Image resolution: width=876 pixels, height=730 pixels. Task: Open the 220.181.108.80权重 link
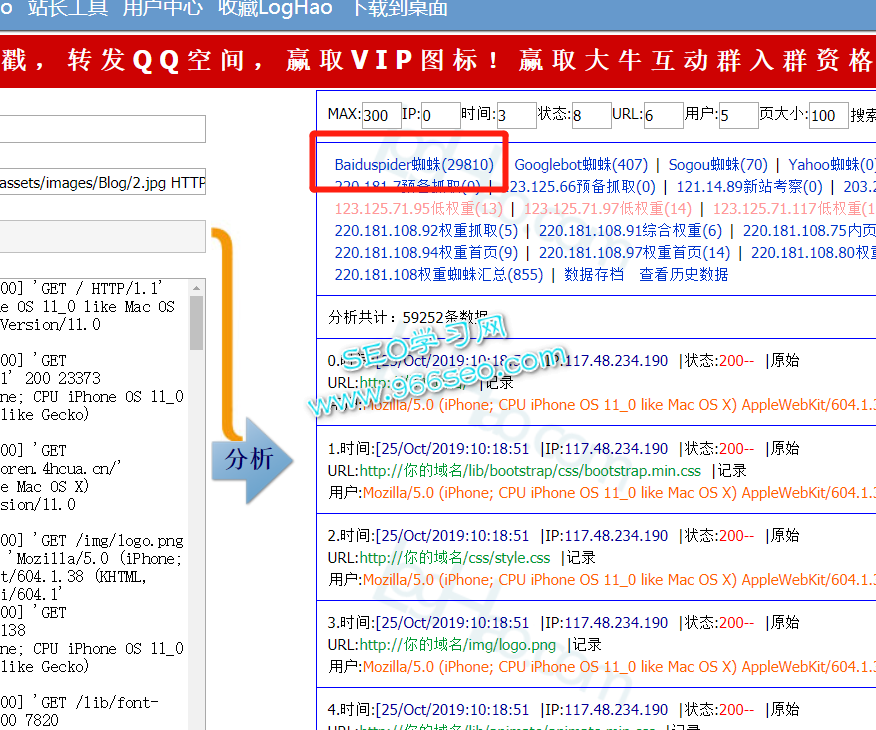point(813,252)
